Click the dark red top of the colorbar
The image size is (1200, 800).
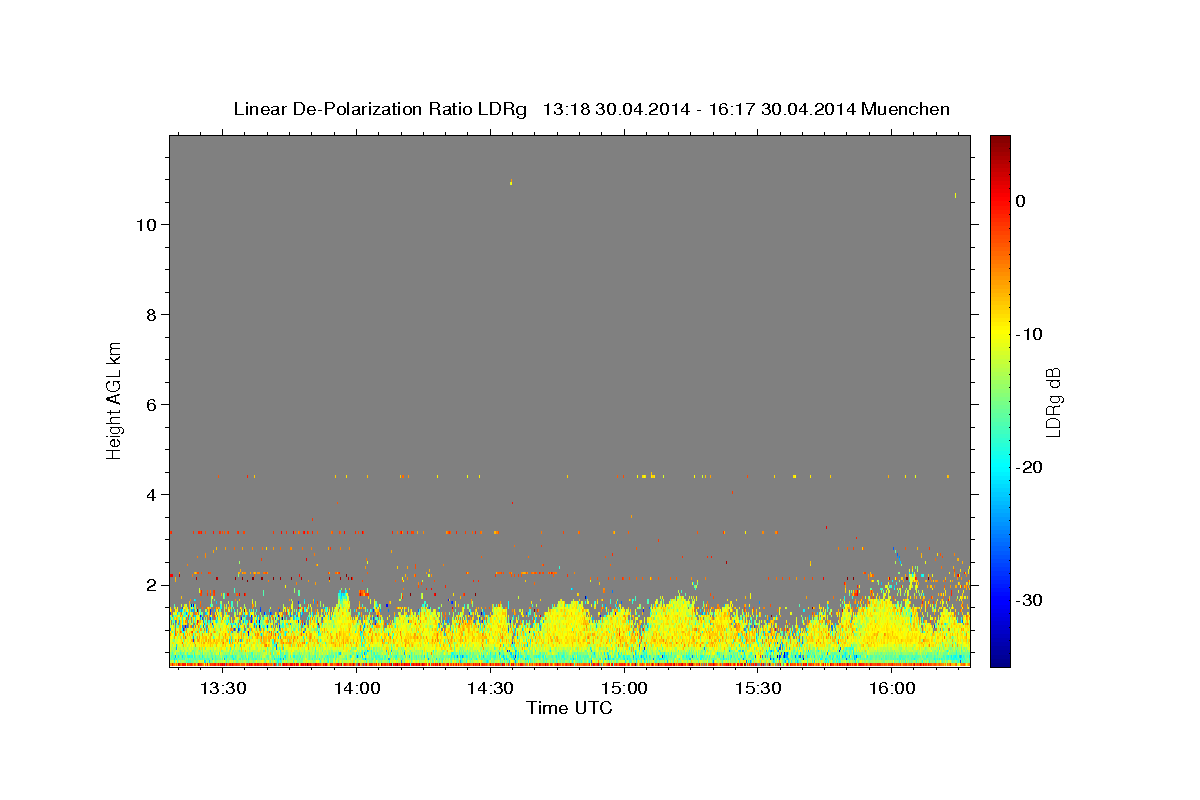(1000, 142)
